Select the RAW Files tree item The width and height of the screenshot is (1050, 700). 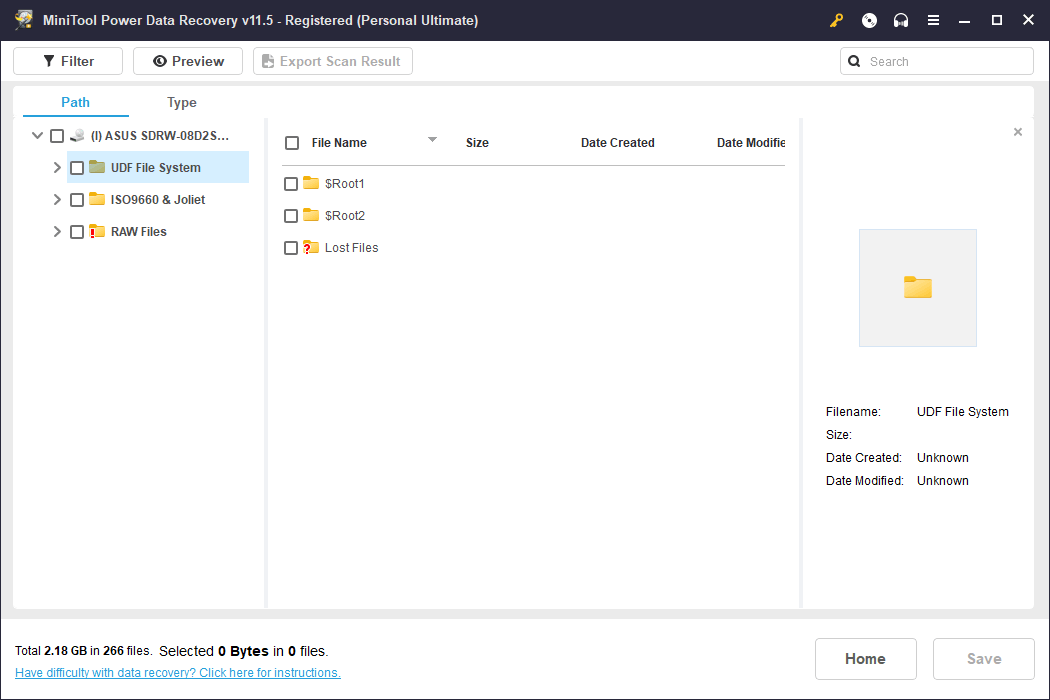[139, 232]
